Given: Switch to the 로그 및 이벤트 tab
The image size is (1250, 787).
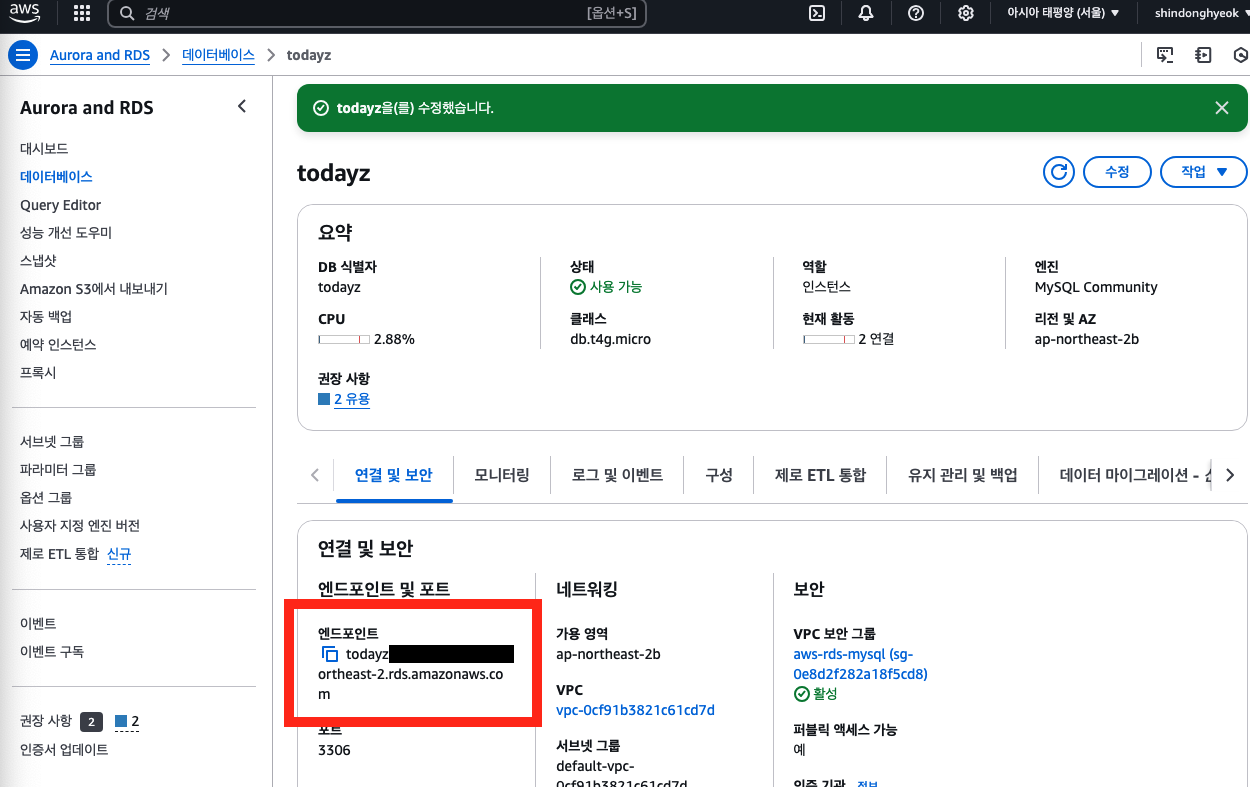Looking at the screenshot, I should 617,475.
